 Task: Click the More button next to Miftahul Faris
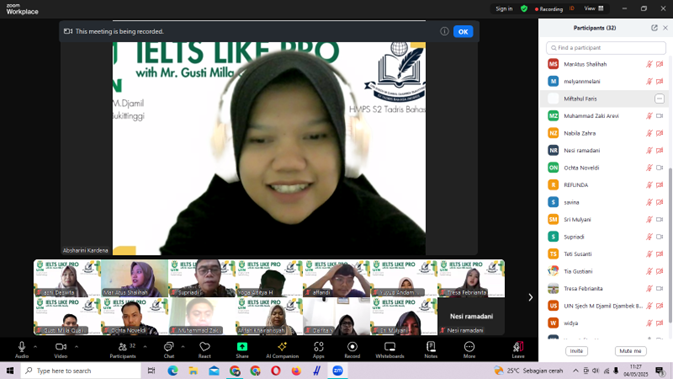pyautogui.click(x=659, y=99)
